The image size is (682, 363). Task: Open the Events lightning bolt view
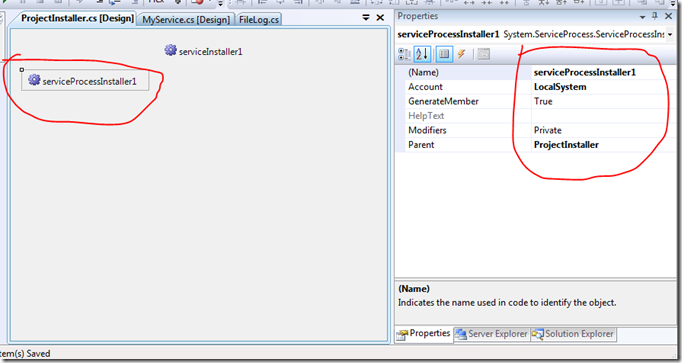(x=462, y=54)
